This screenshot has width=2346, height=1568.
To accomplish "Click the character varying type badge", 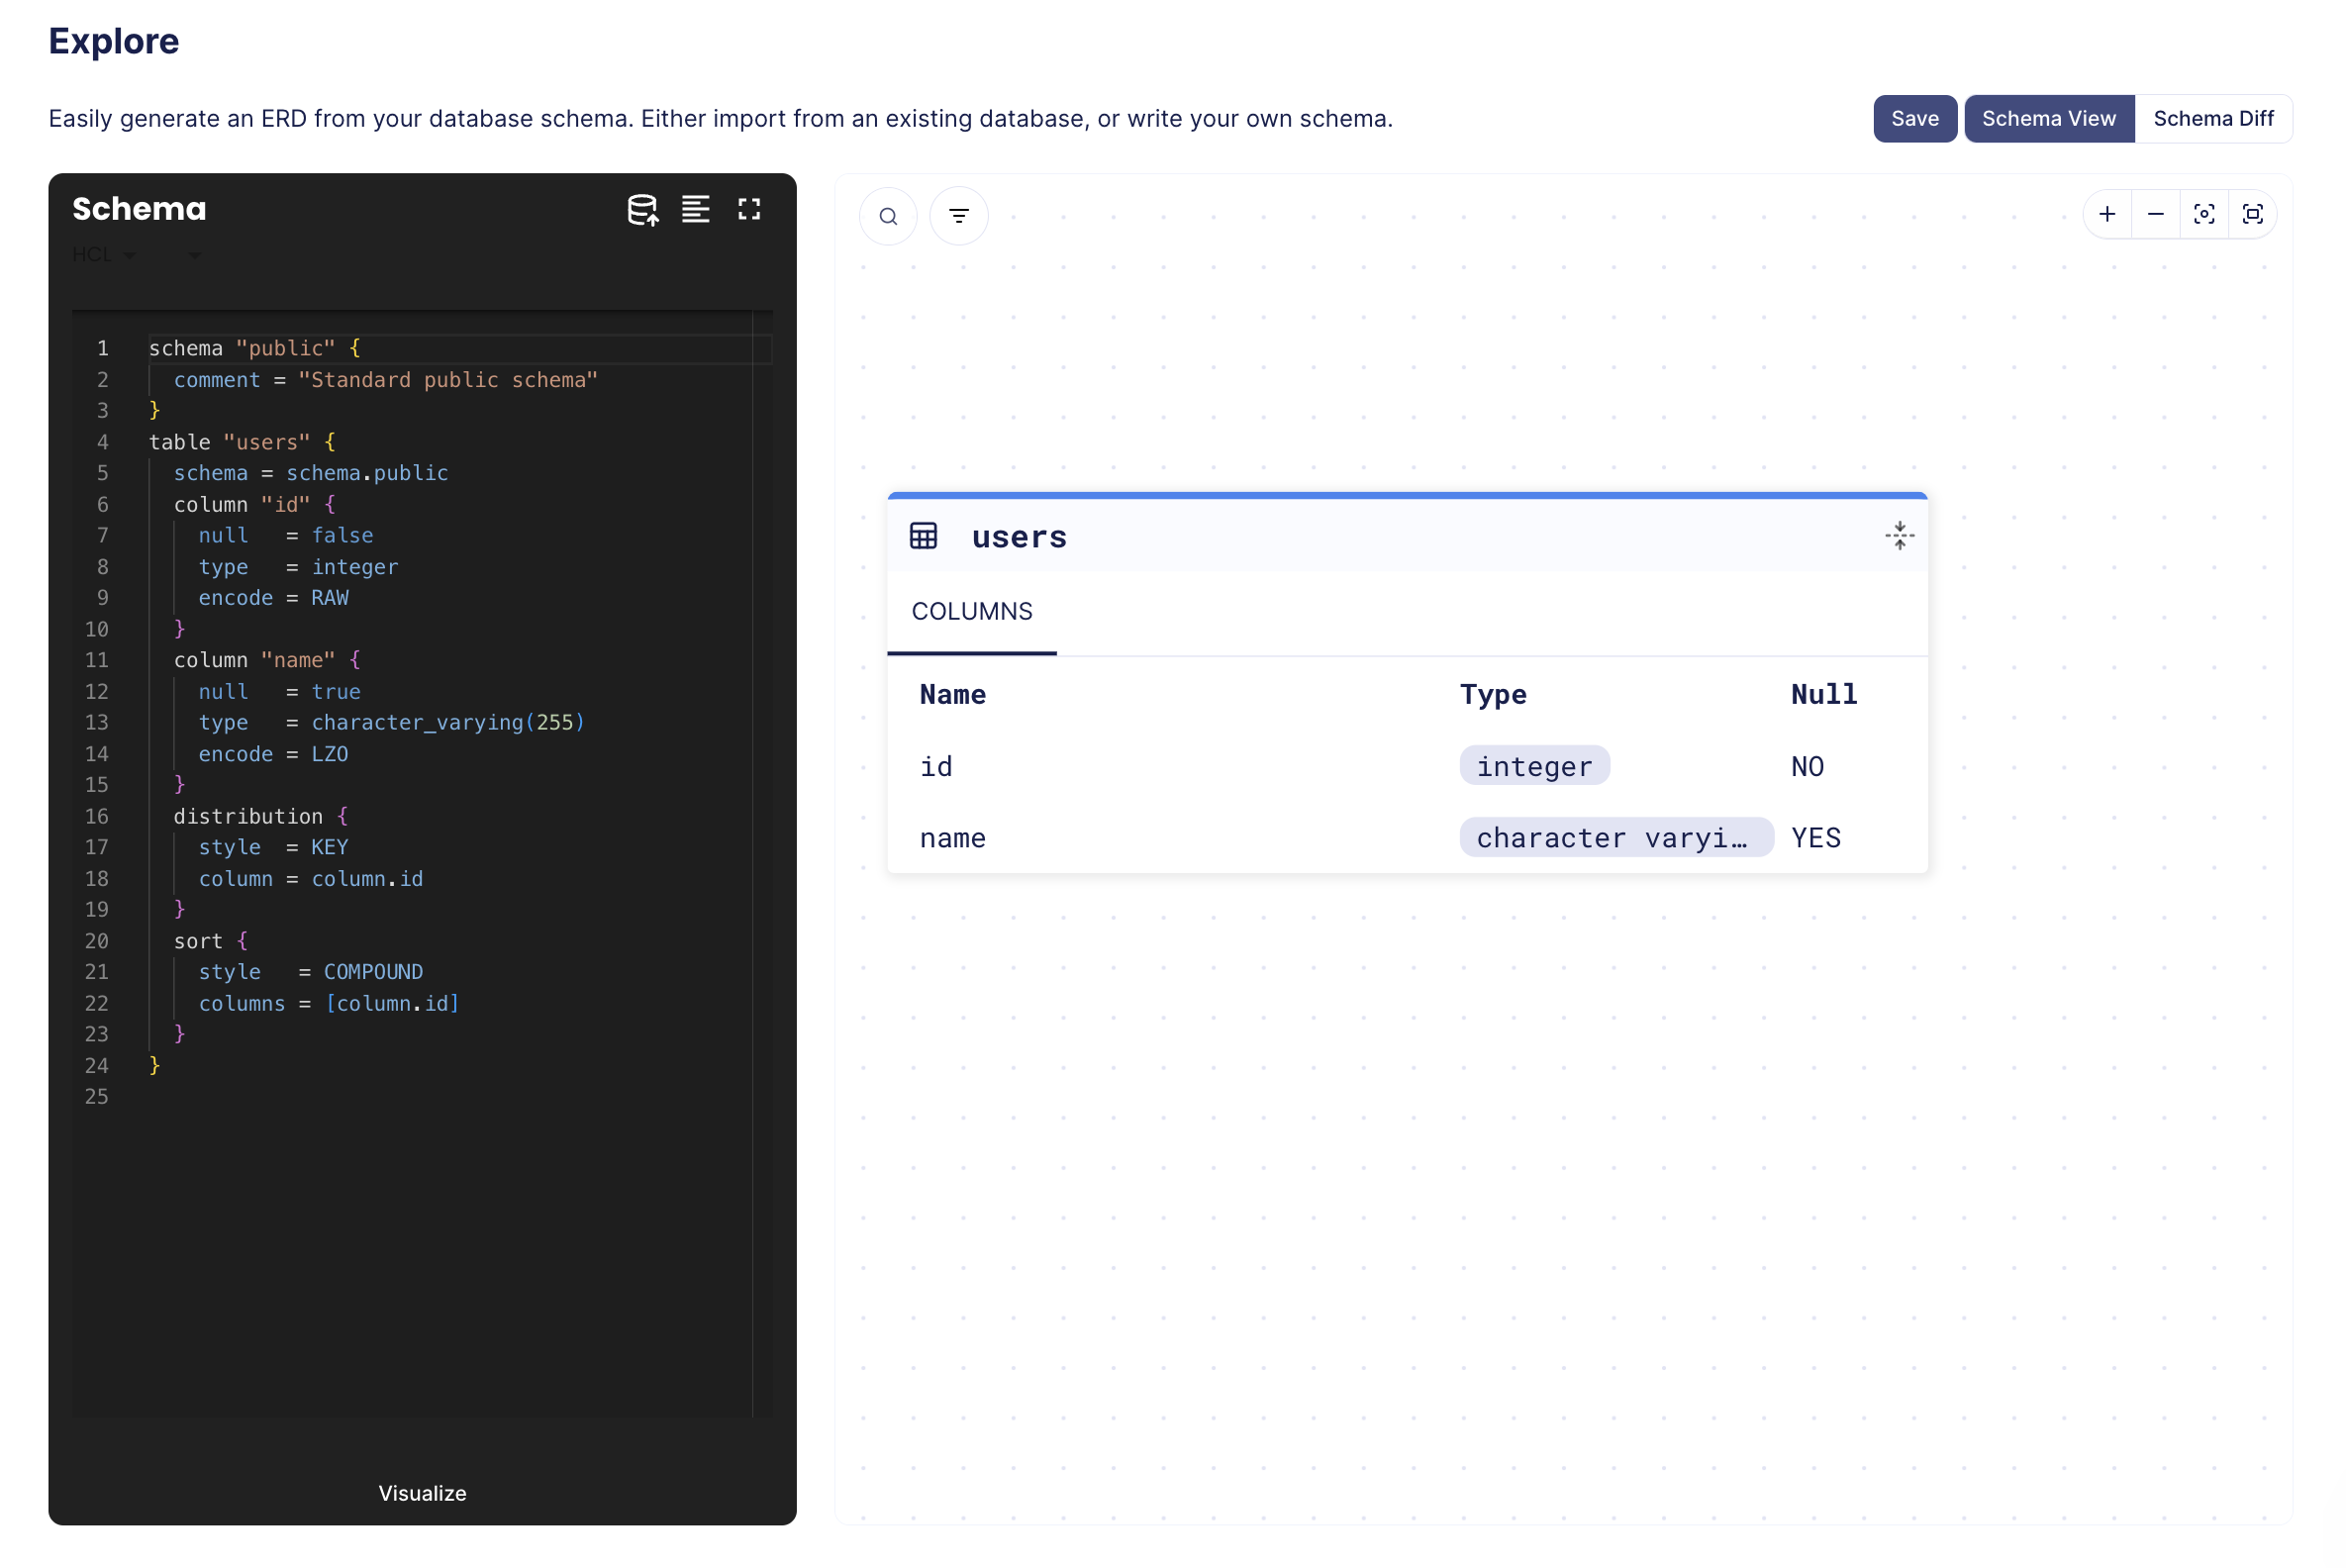I will pos(1615,838).
